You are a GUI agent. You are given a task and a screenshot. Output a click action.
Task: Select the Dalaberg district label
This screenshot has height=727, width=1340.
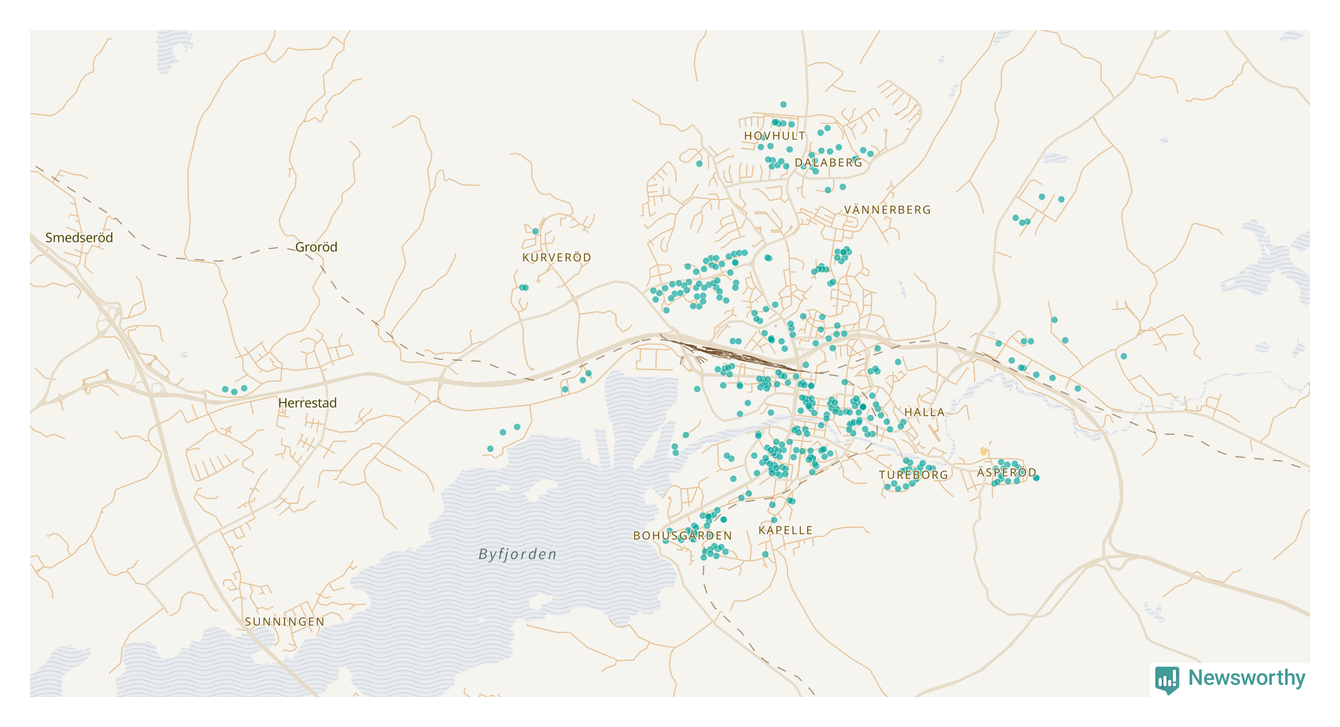coord(828,163)
